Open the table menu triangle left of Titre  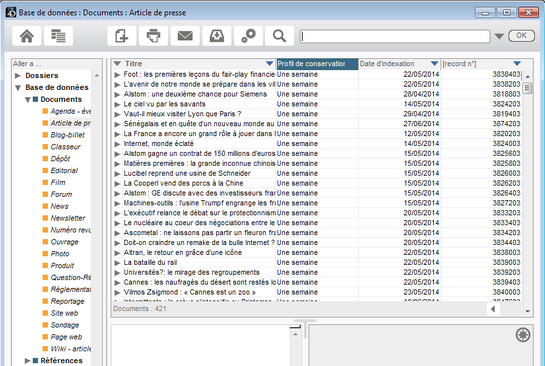pyautogui.click(x=117, y=64)
